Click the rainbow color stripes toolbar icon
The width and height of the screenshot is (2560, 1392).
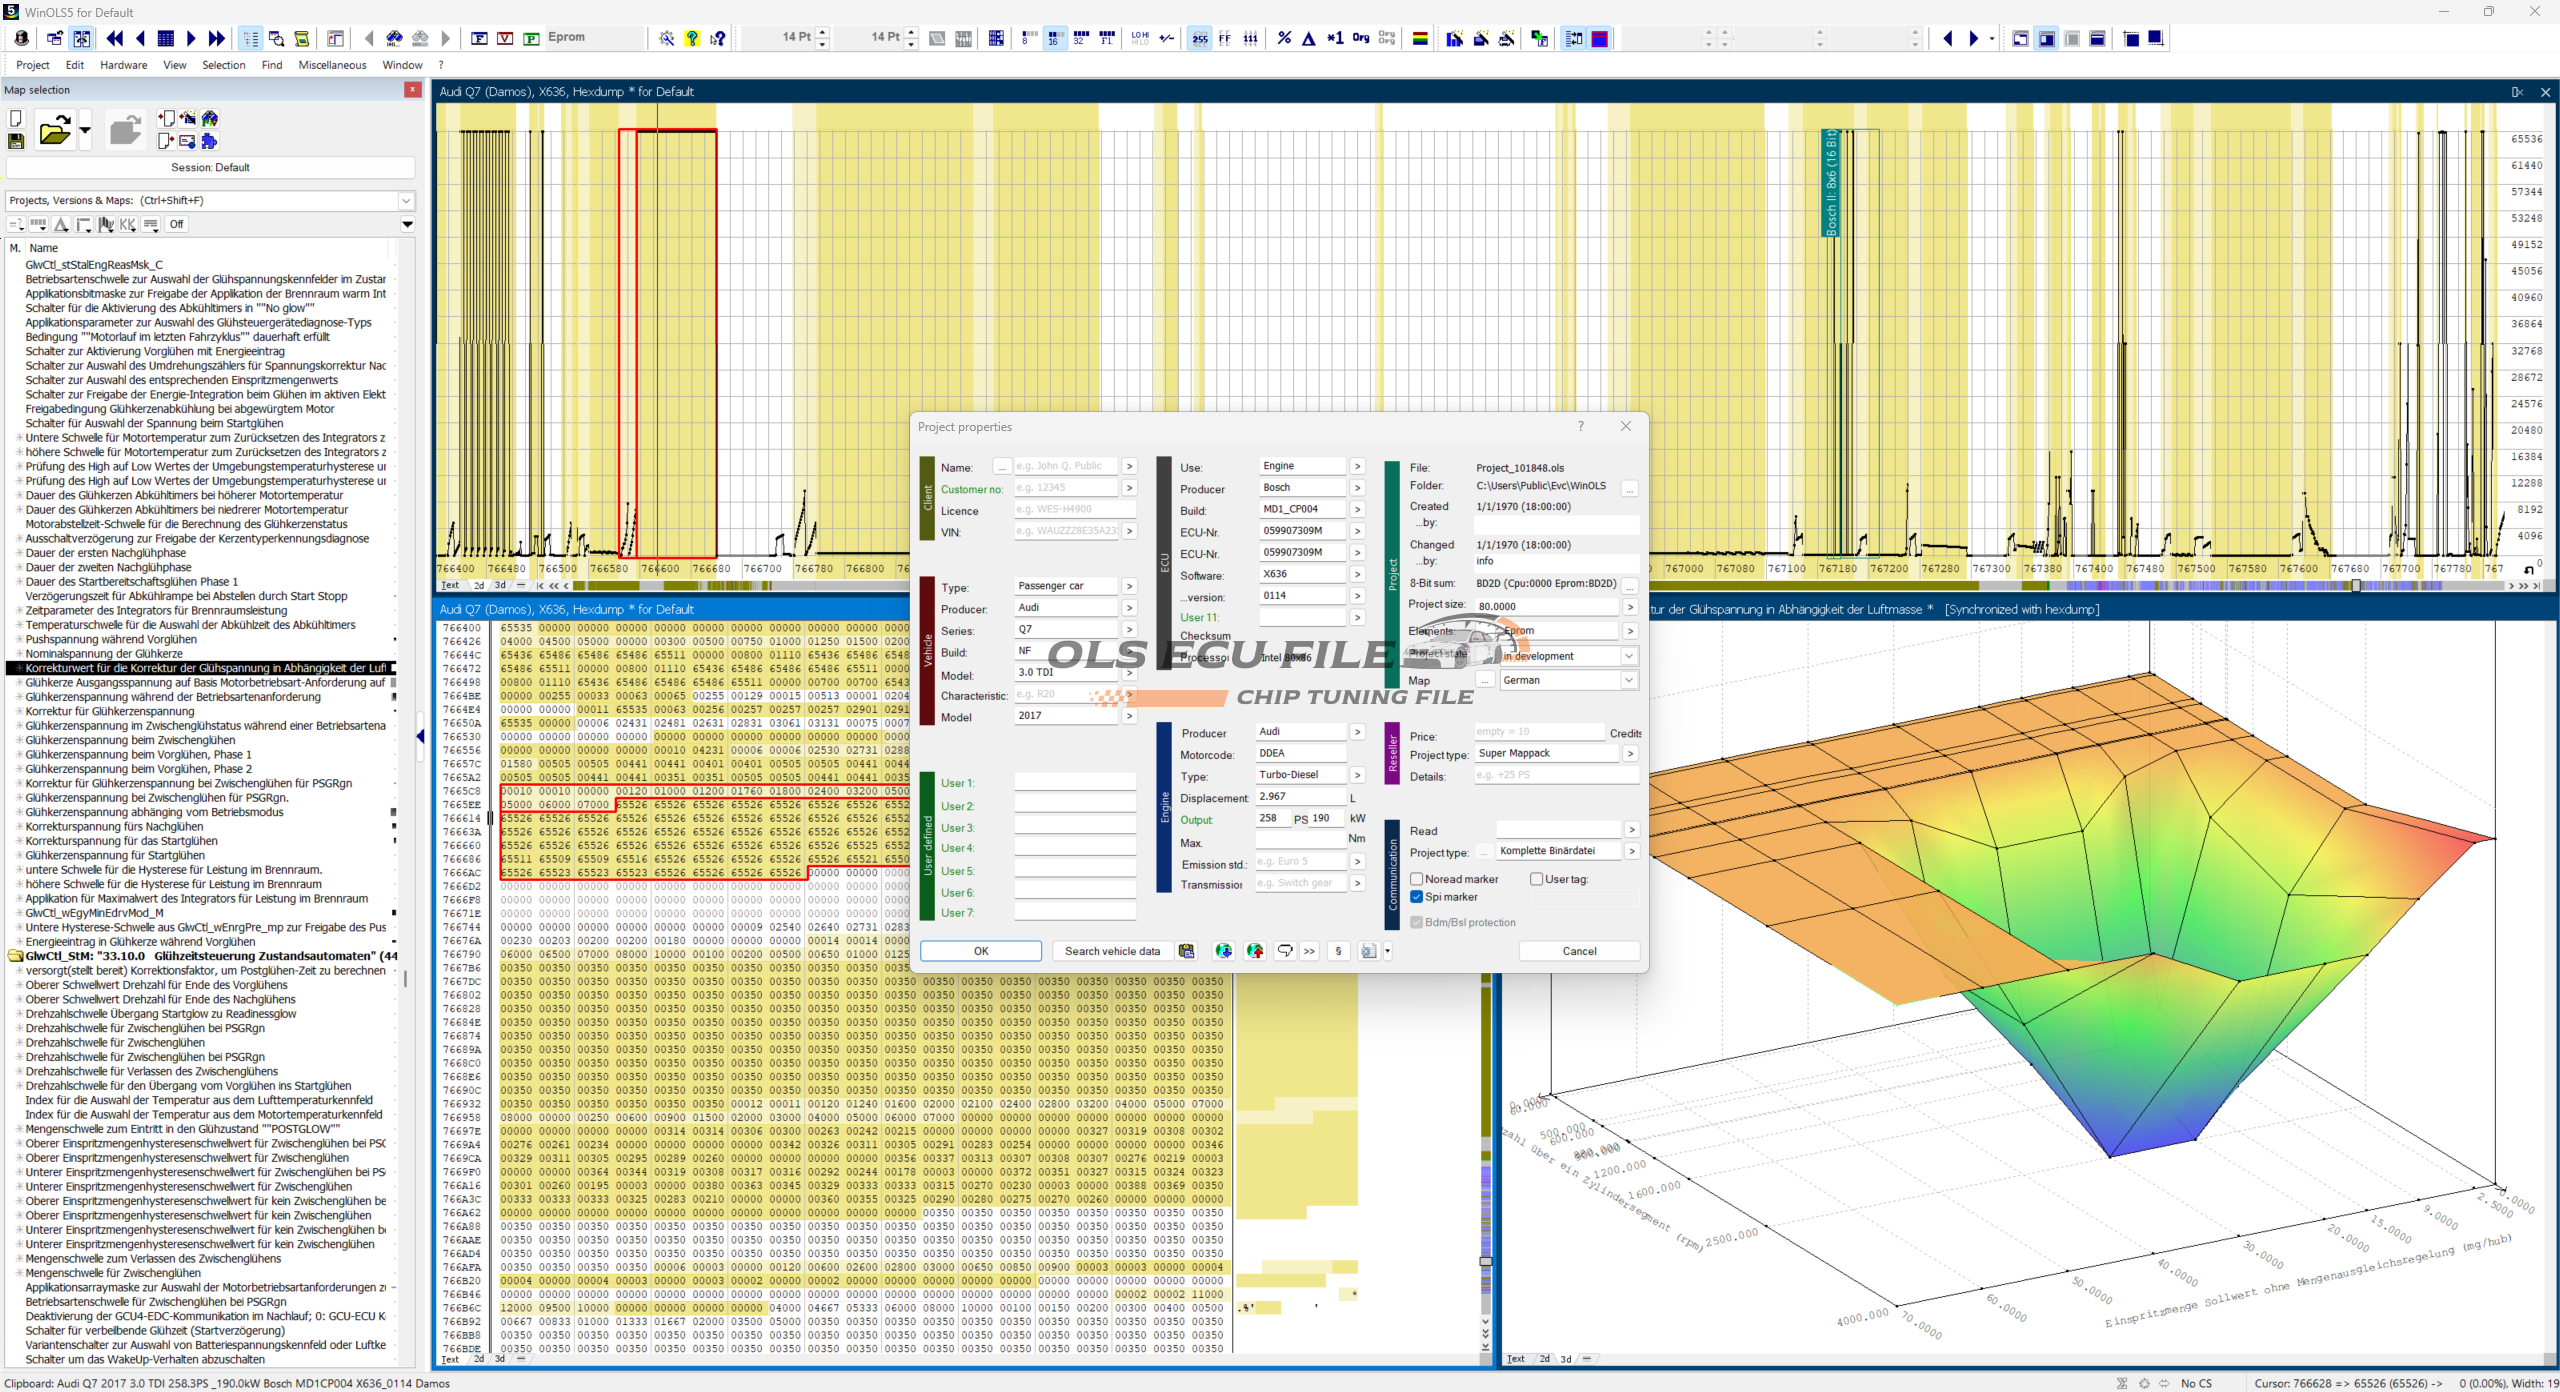1420,38
